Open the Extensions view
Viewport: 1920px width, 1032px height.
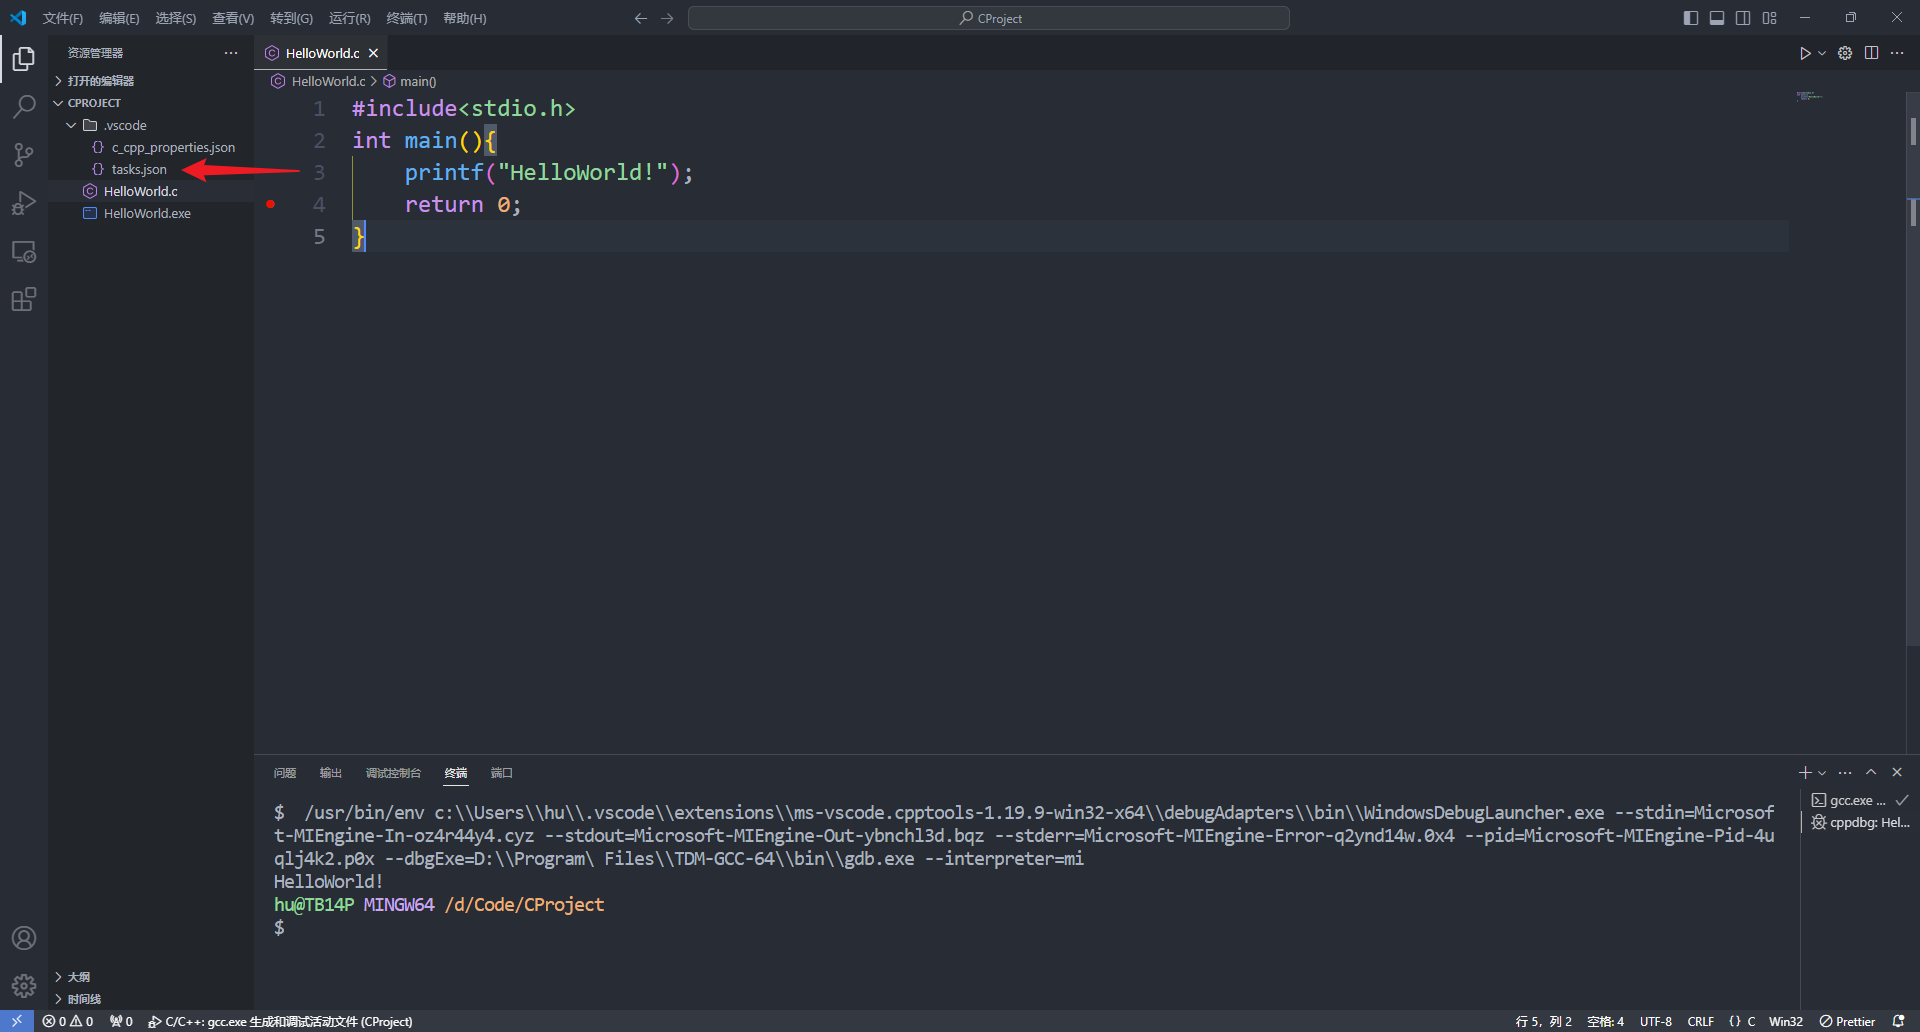click(24, 299)
